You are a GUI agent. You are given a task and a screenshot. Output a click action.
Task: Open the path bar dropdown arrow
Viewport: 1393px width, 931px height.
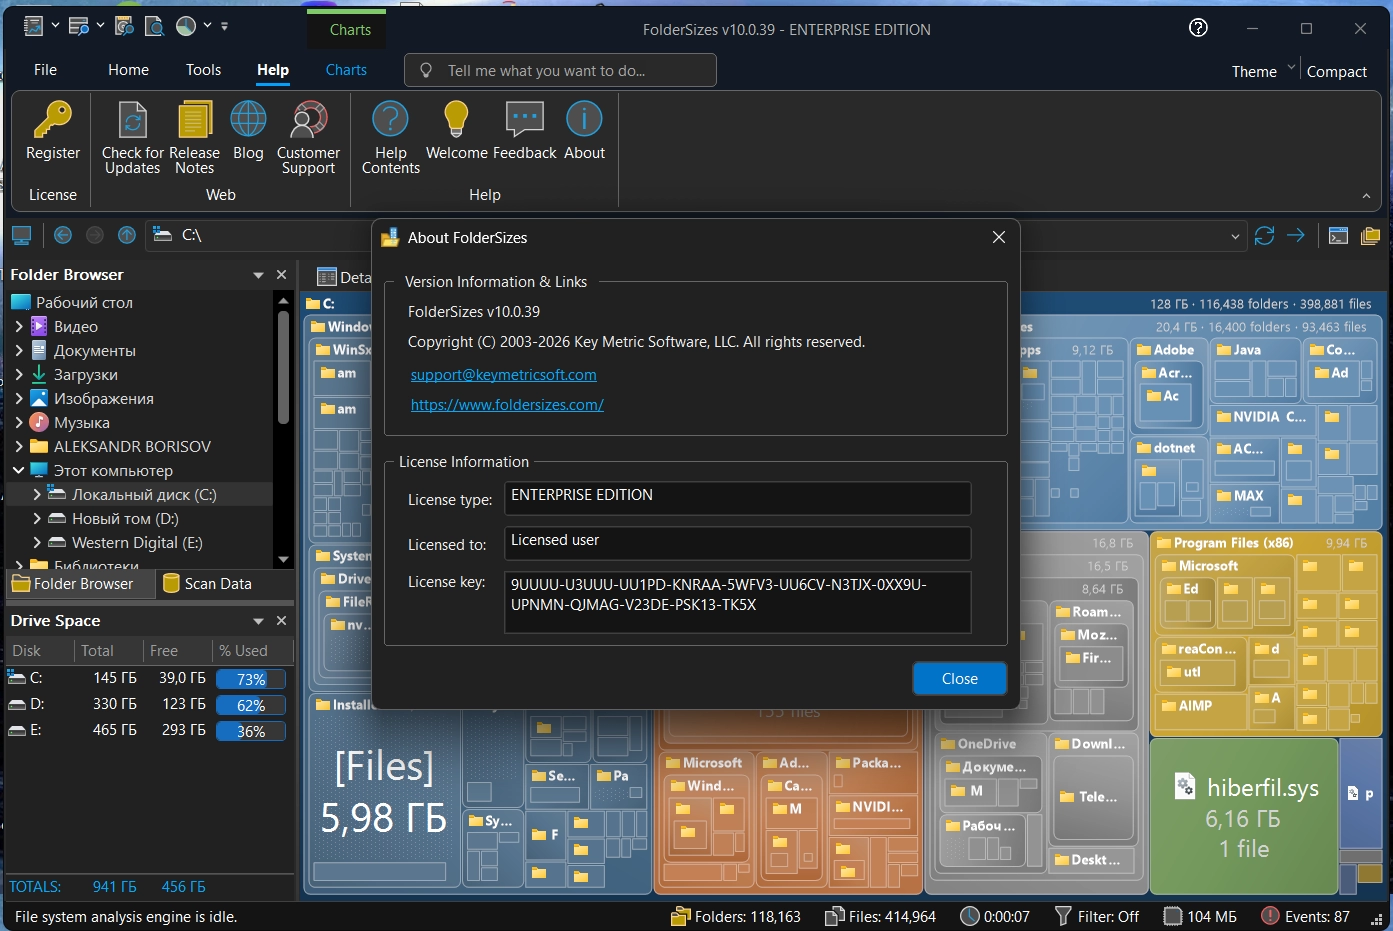point(1235,236)
